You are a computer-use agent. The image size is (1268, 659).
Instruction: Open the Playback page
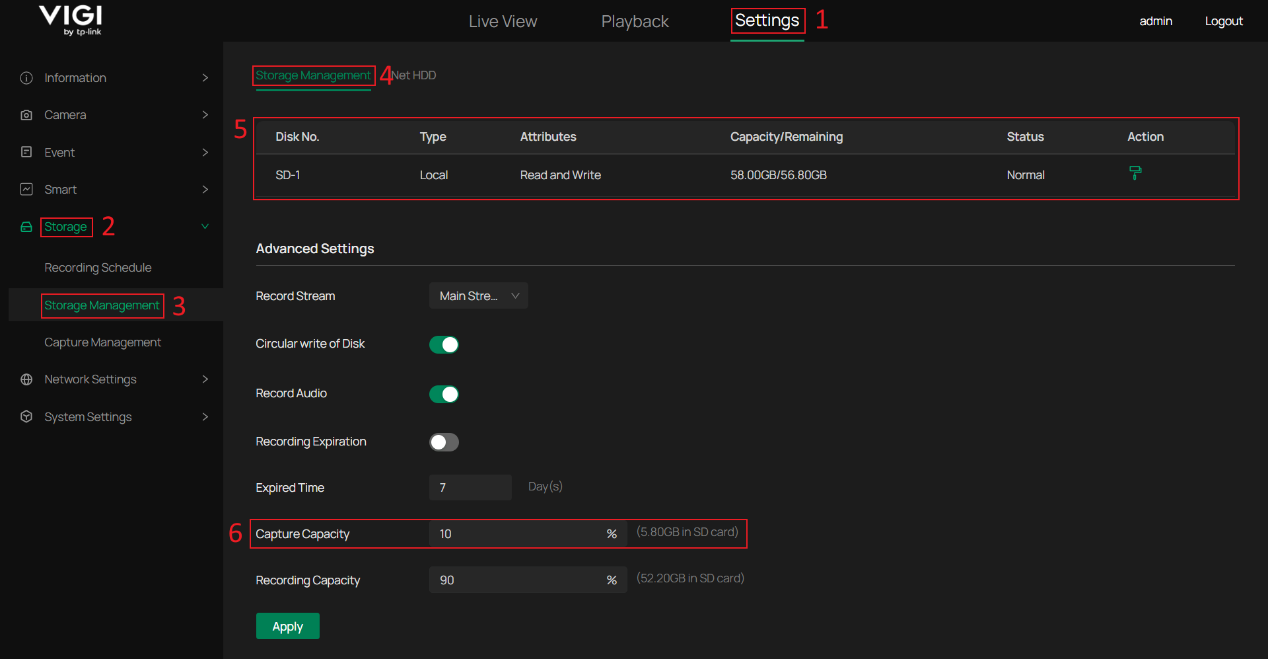[x=634, y=20]
